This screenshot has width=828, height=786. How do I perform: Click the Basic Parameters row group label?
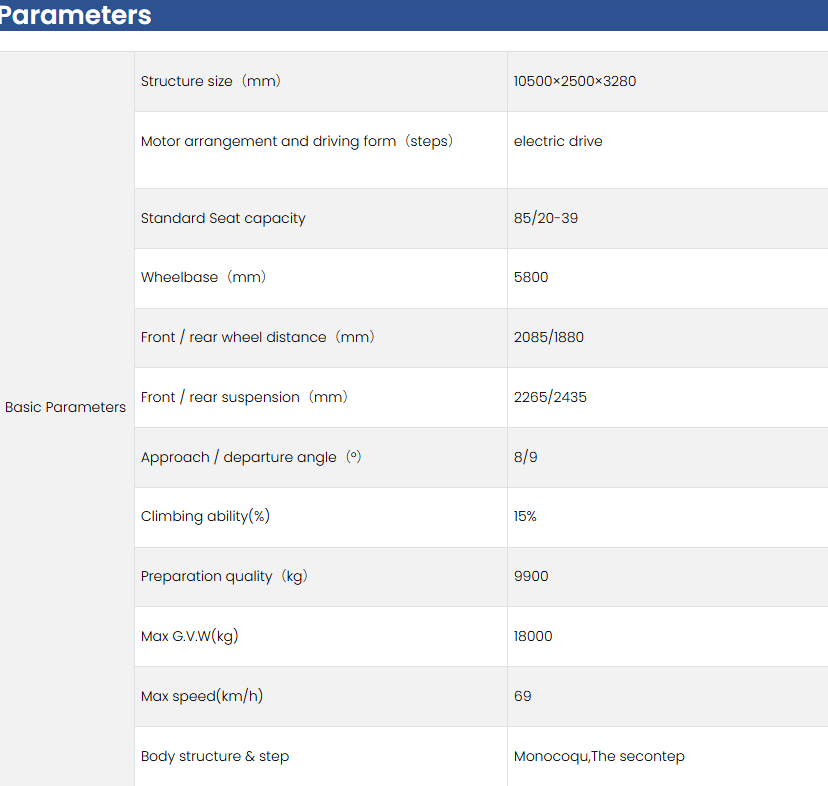click(x=65, y=407)
